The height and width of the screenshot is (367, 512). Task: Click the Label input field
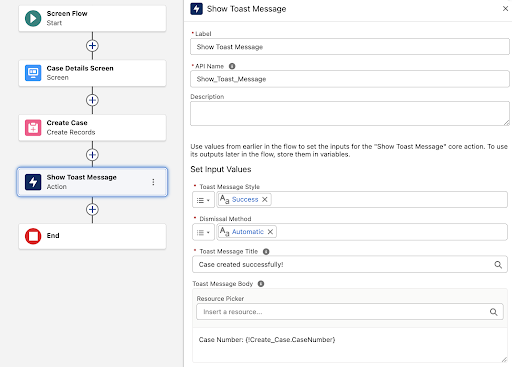(350, 47)
